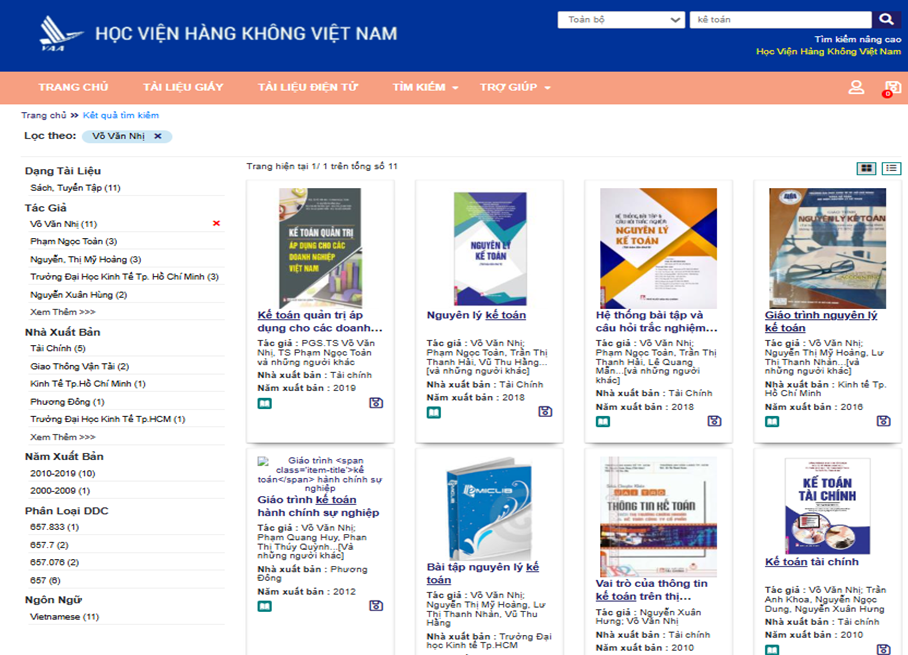The height and width of the screenshot is (655, 908).
Task: Click Học Viện Hàng Không Việt Nam yellow link
Action: click(x=828, y=52)
